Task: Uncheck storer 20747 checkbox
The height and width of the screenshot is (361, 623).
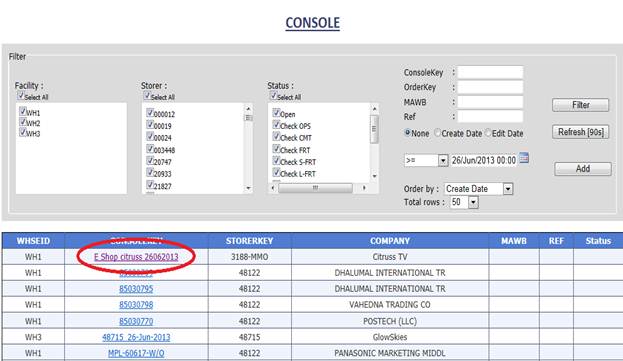Action: 150,161
